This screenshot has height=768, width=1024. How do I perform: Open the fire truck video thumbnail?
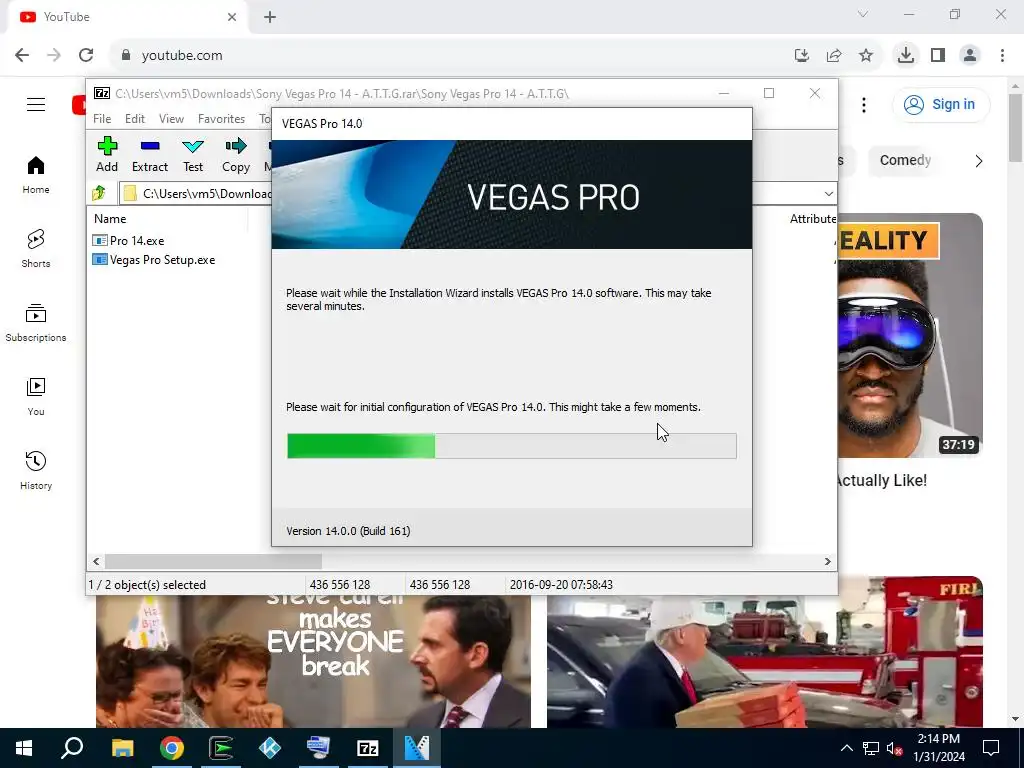[x=765, y=652]
